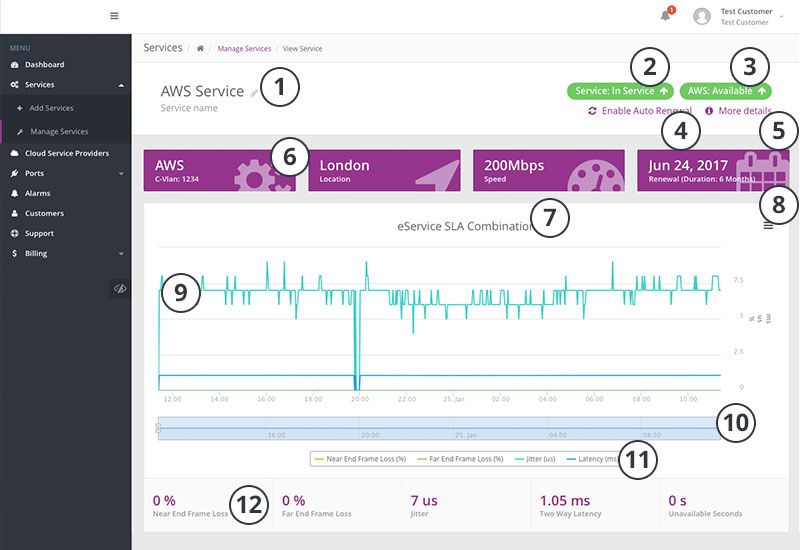Expand the Test Customer account dropdown
The width and height of the screenshot is (800, 550).
click(x=782, y=17)
